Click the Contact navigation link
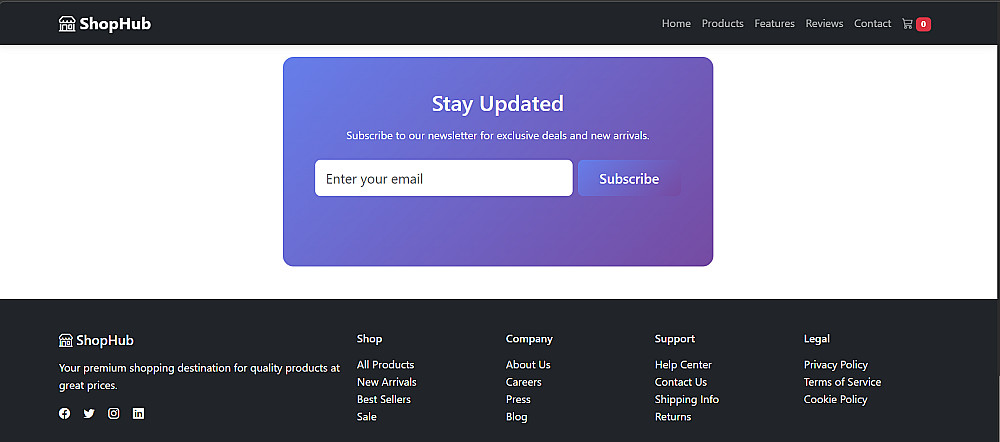The width and height of the screenshot is (1000, 442). tap(872, 24)
